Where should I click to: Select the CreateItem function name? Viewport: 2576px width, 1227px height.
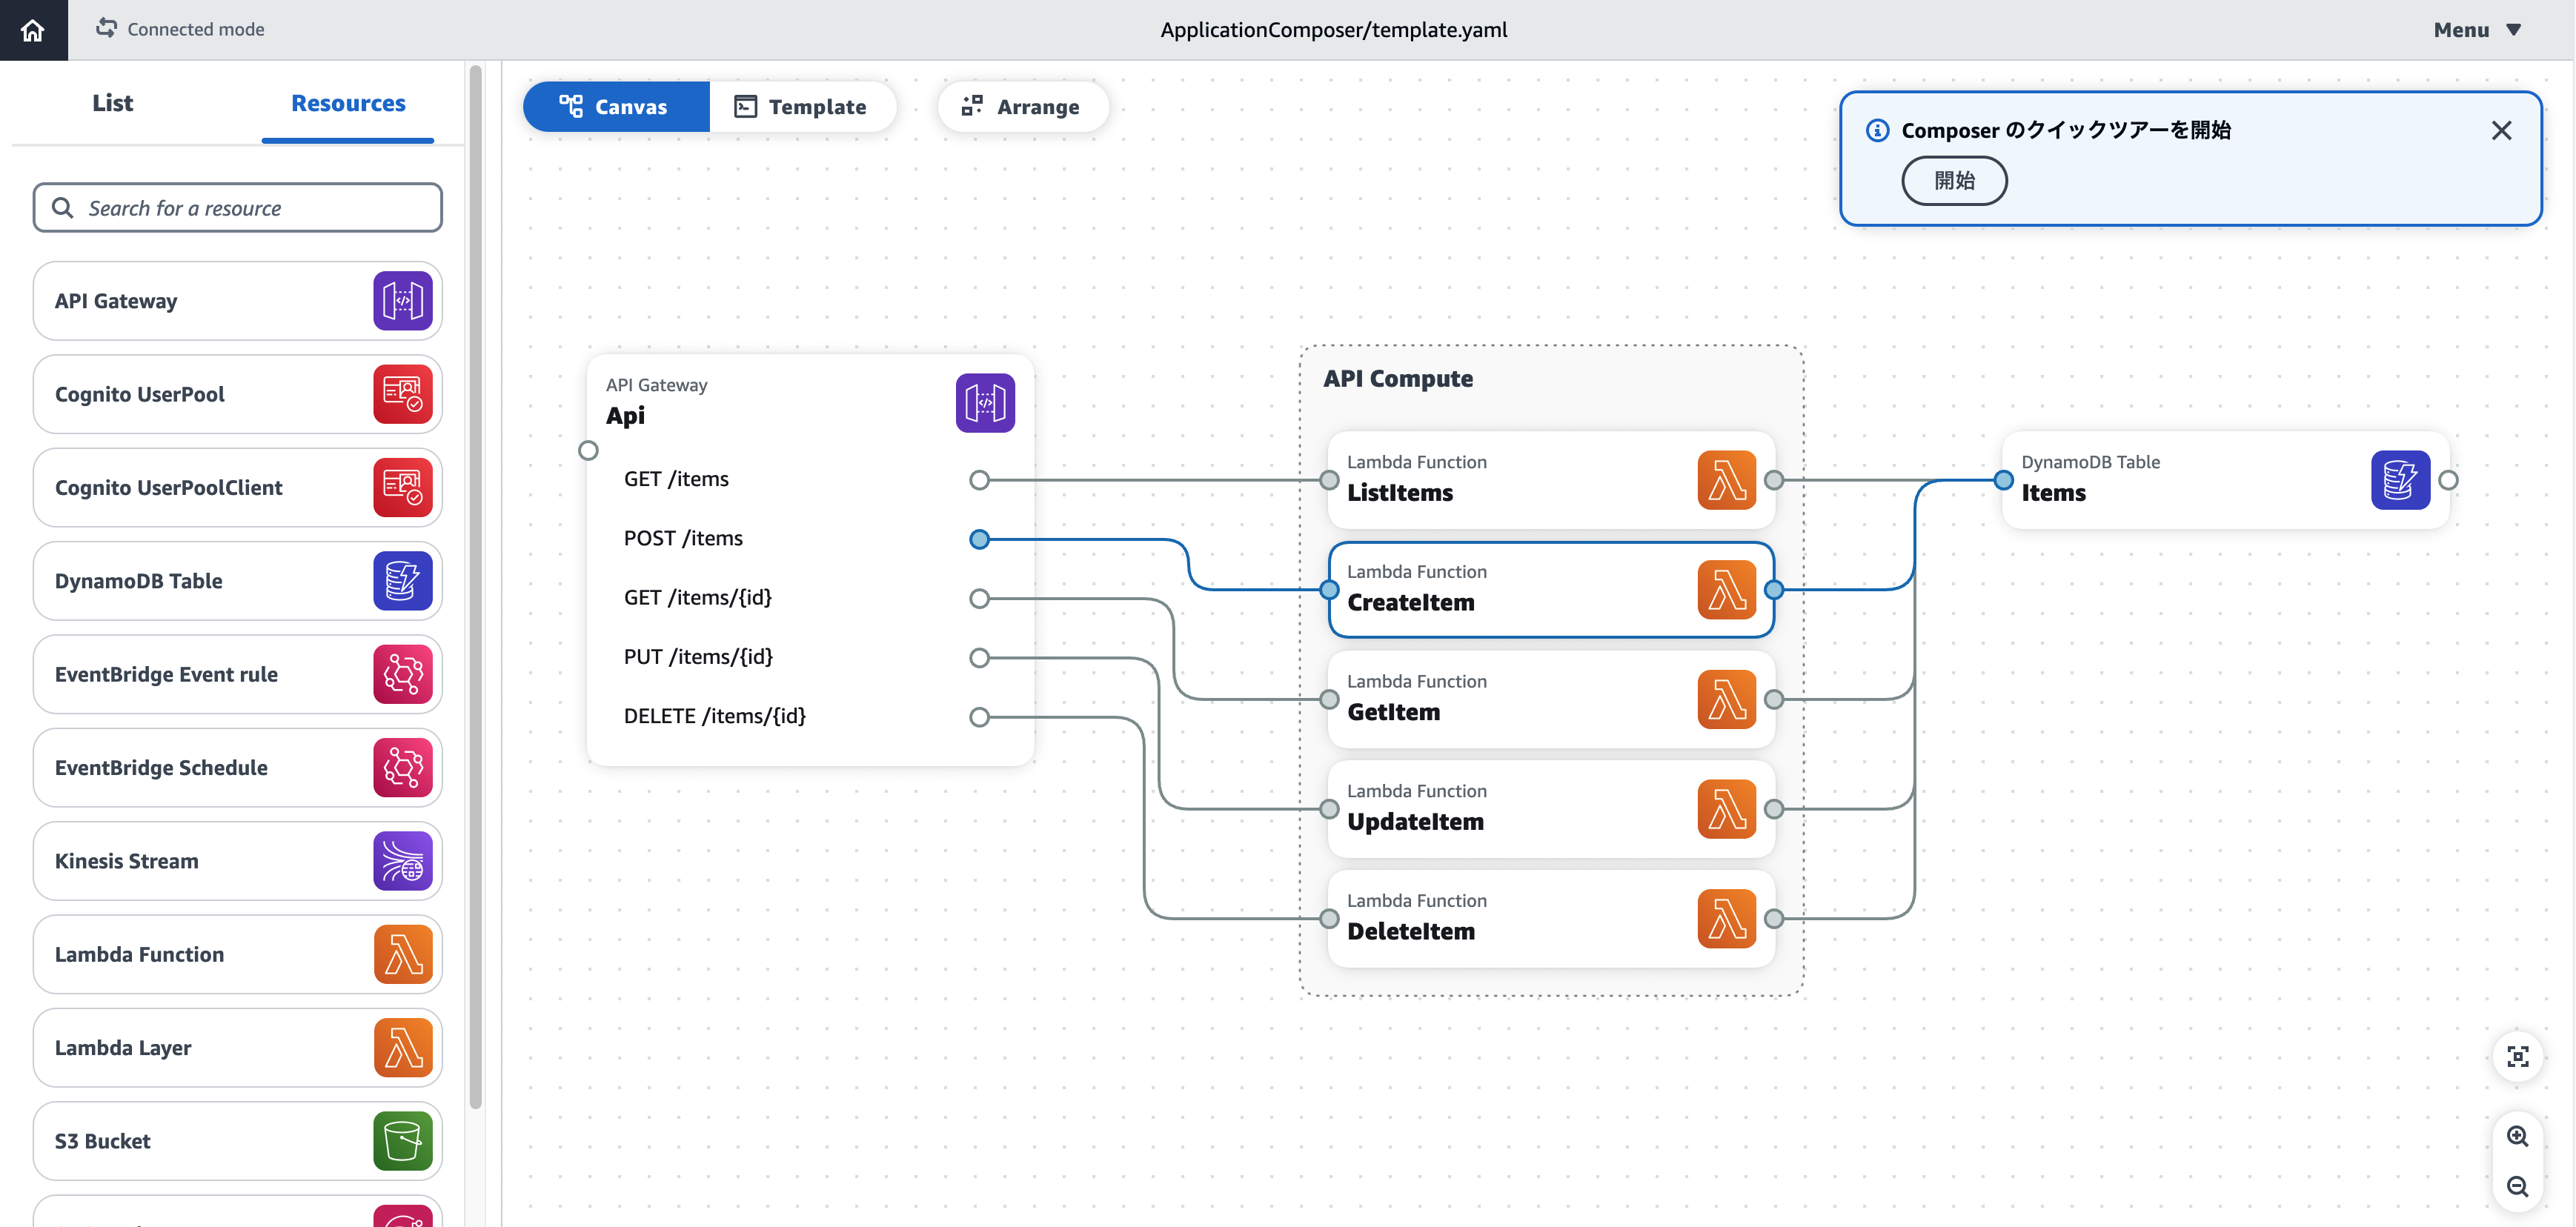(x=1410, y=602)
